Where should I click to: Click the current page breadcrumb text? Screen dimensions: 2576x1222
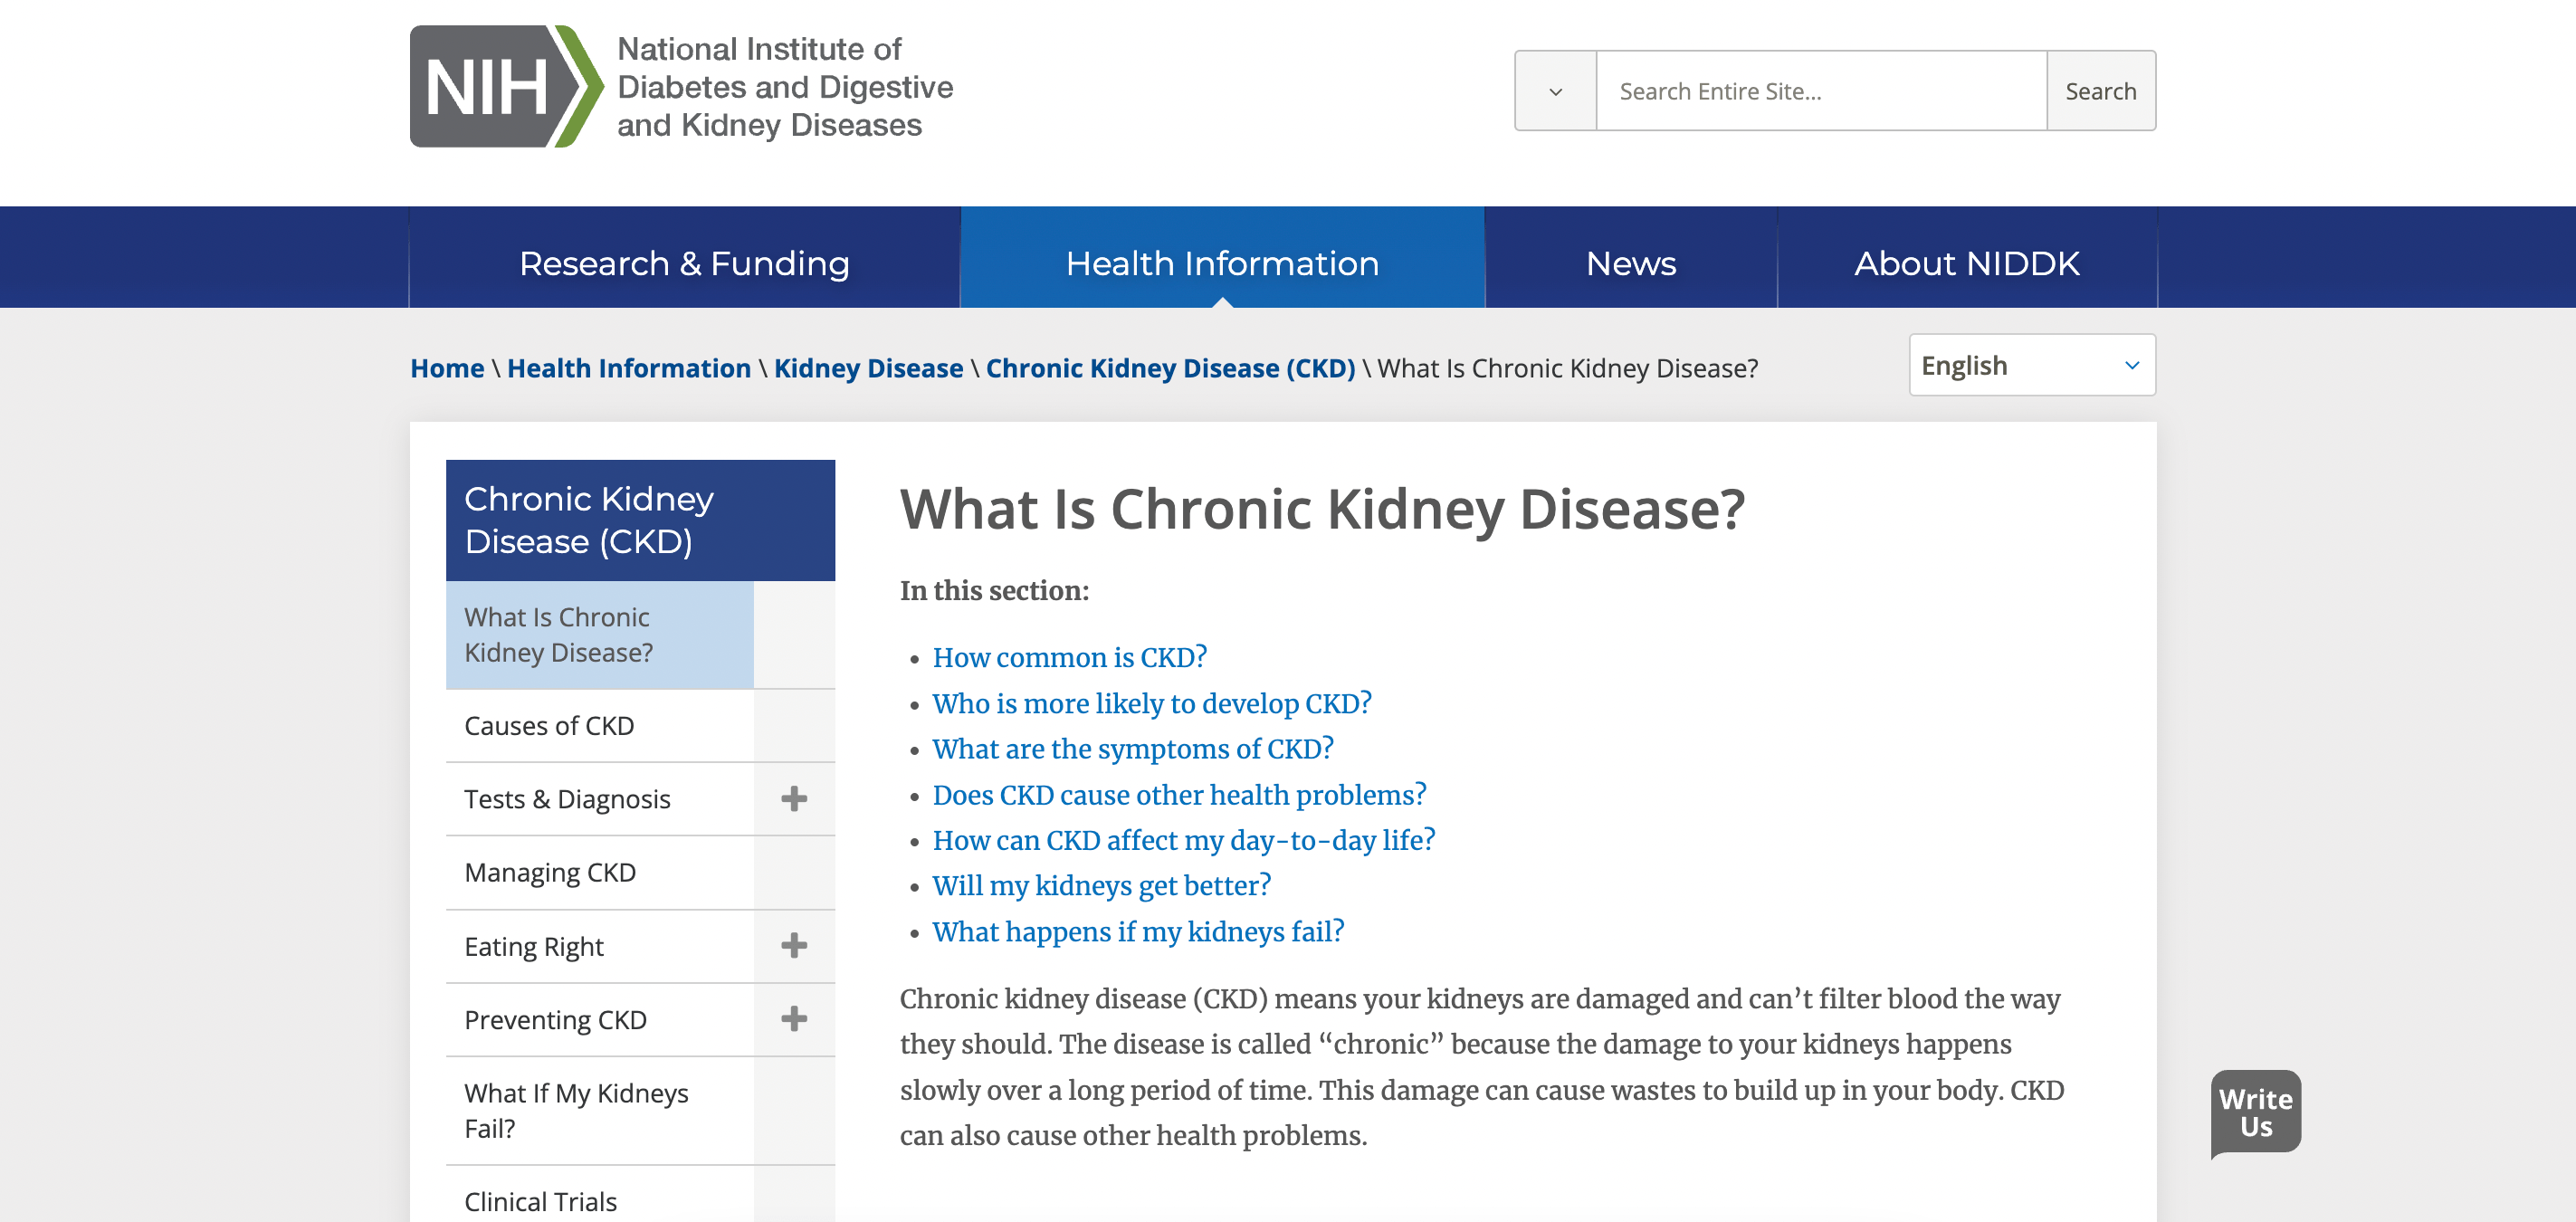(1567, 368)
